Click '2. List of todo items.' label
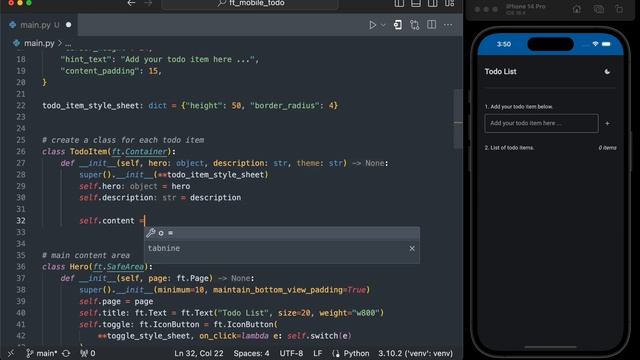 pyautogui.click(x=509, y=148)
